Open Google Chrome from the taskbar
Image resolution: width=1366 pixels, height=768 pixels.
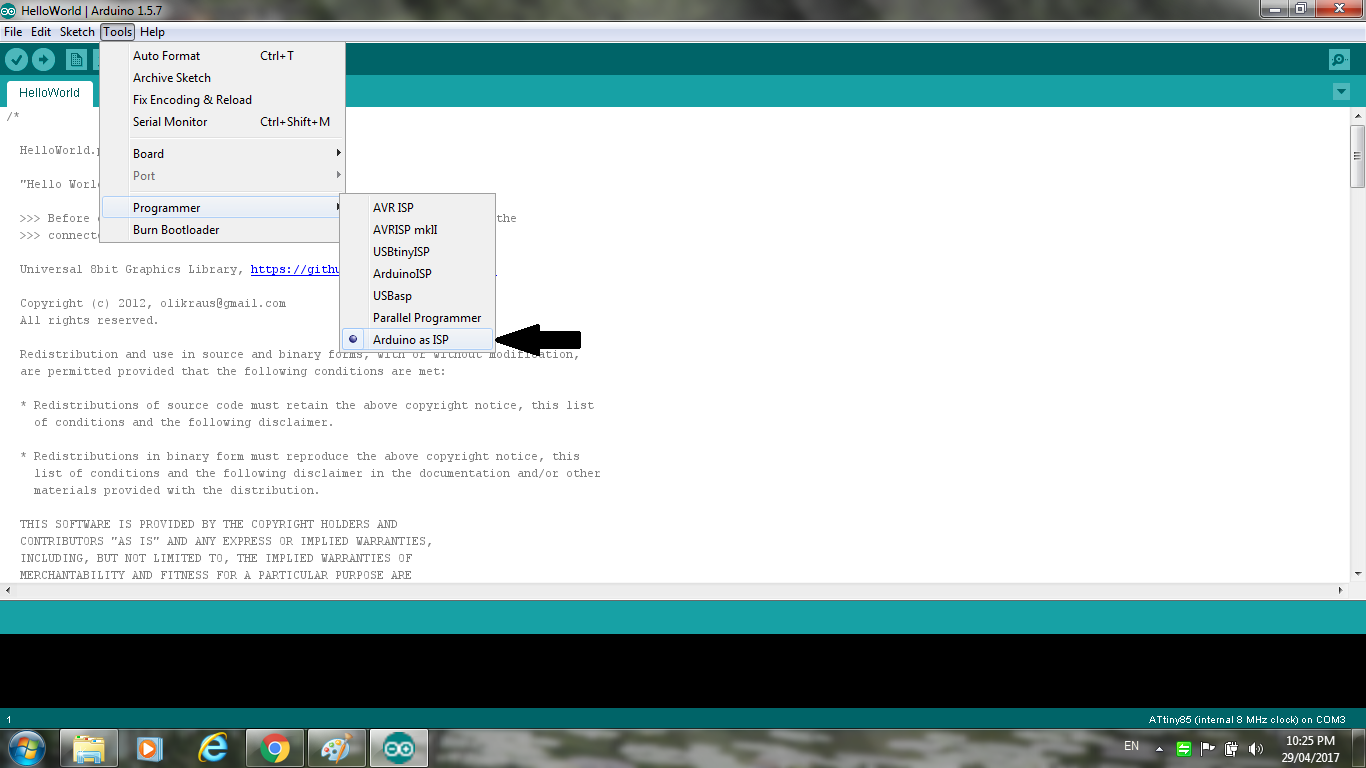click(x=274, y=748)
